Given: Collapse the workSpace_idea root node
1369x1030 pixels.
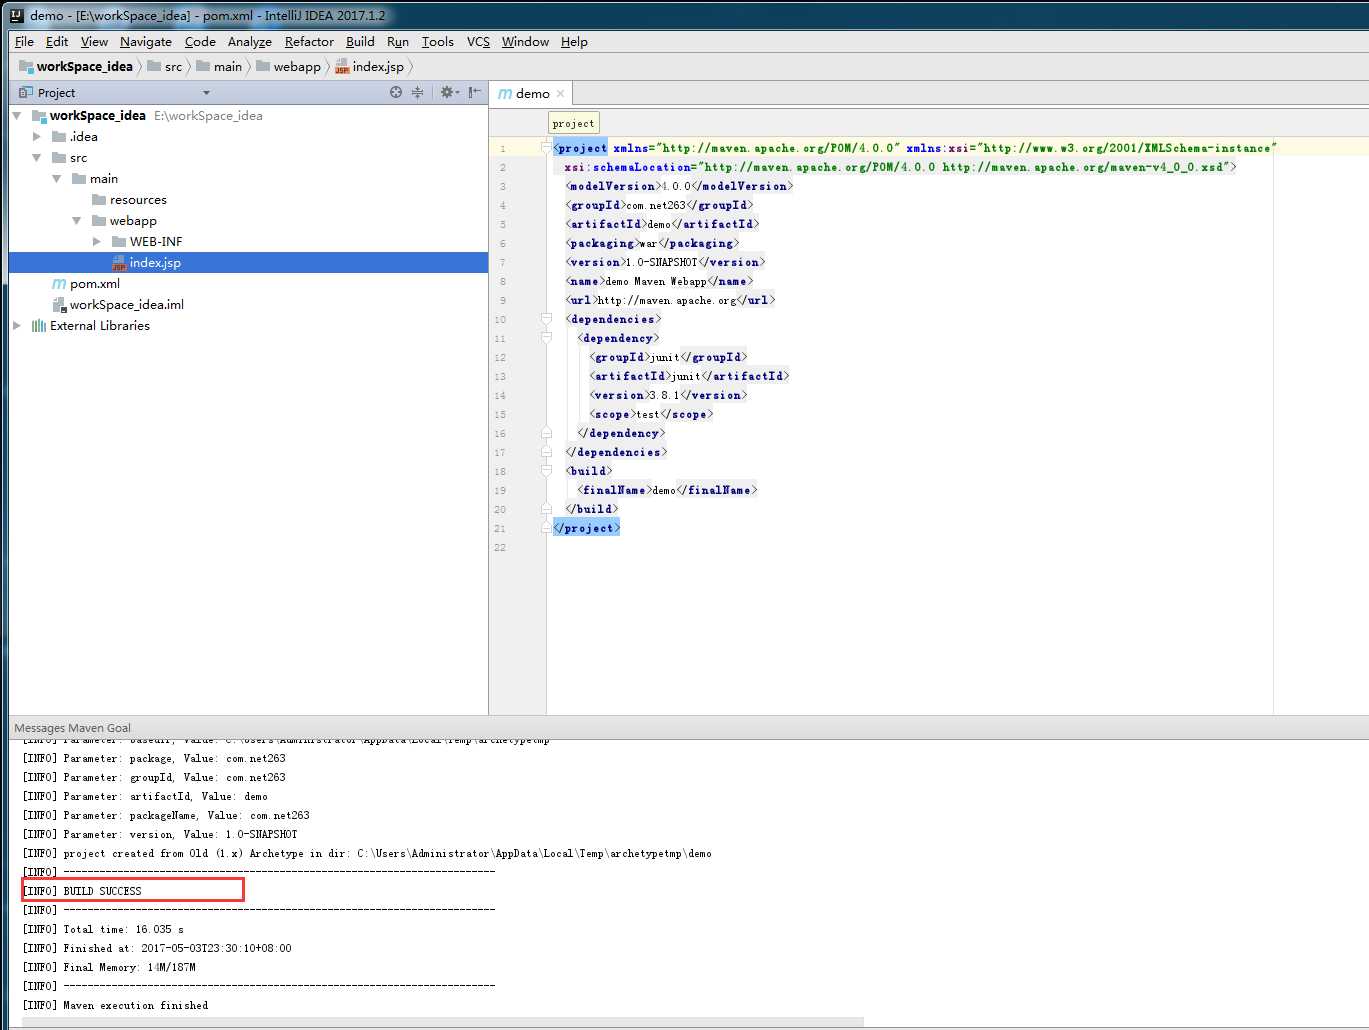Looking at the screenshot, I should point(17,116).
